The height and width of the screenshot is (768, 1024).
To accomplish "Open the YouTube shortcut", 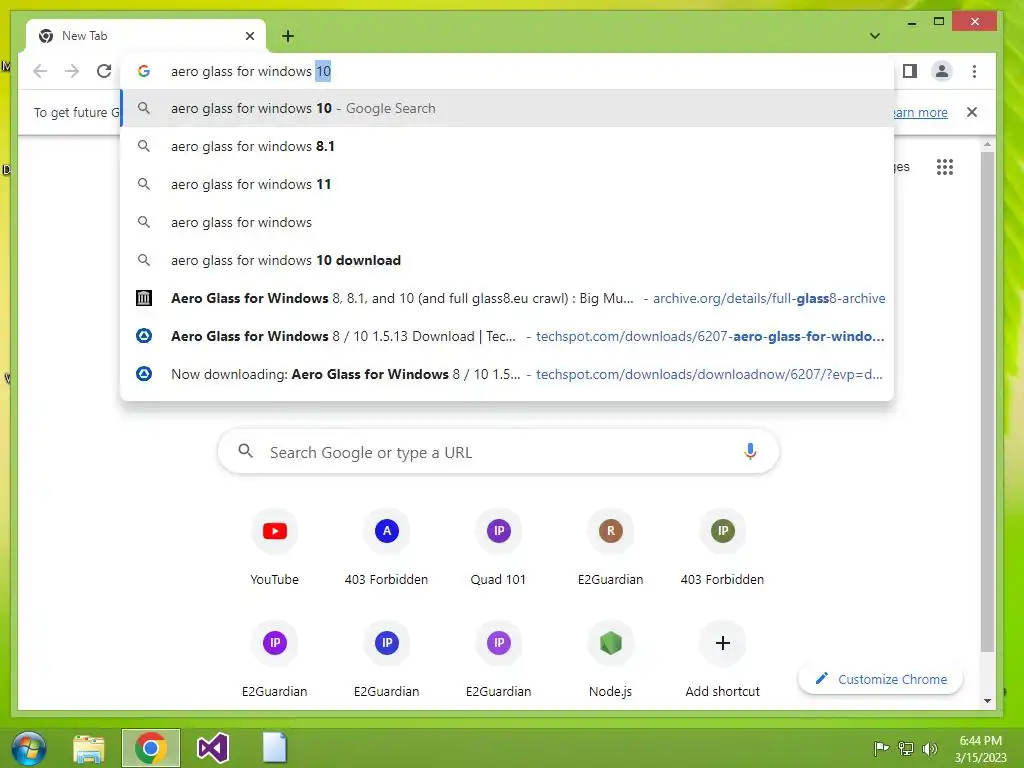I will pos(274,549).
